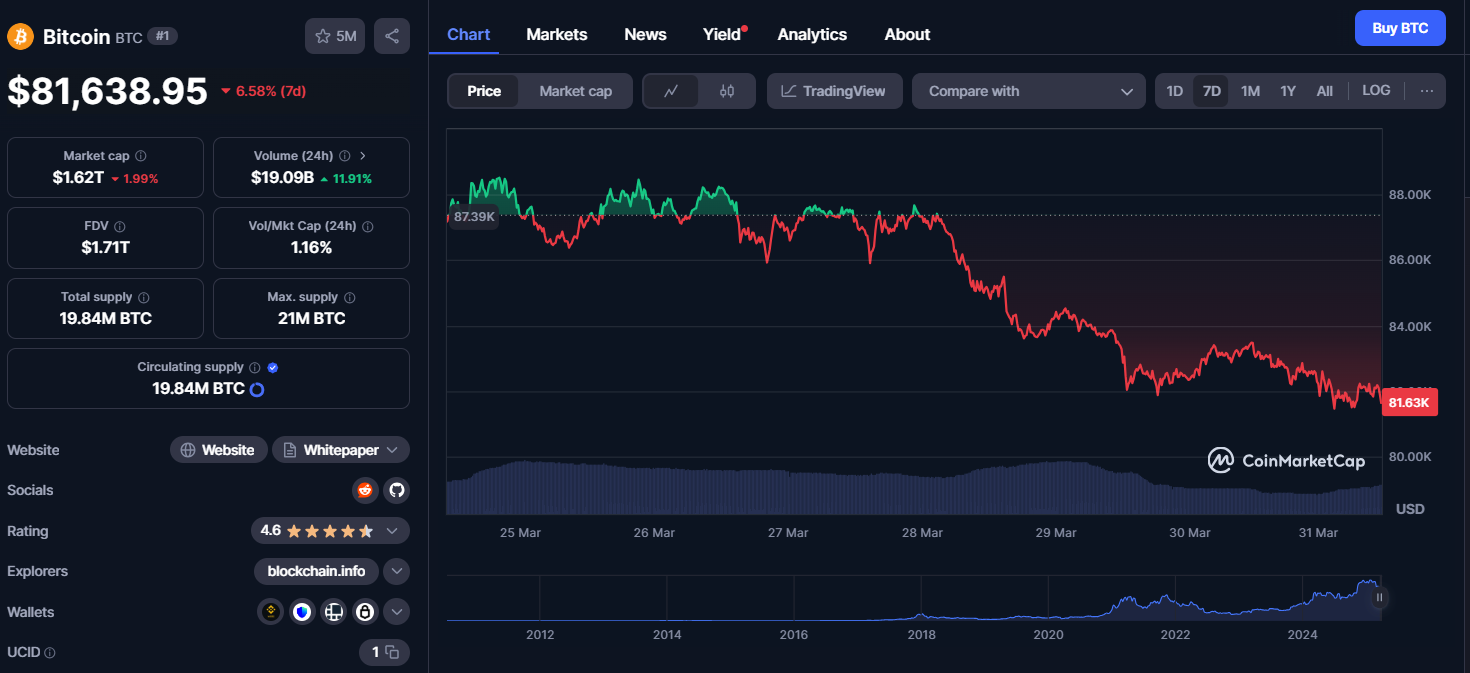1470x673 pixels.
Task: Select the Price chart toggle
Action: point(484,91)
